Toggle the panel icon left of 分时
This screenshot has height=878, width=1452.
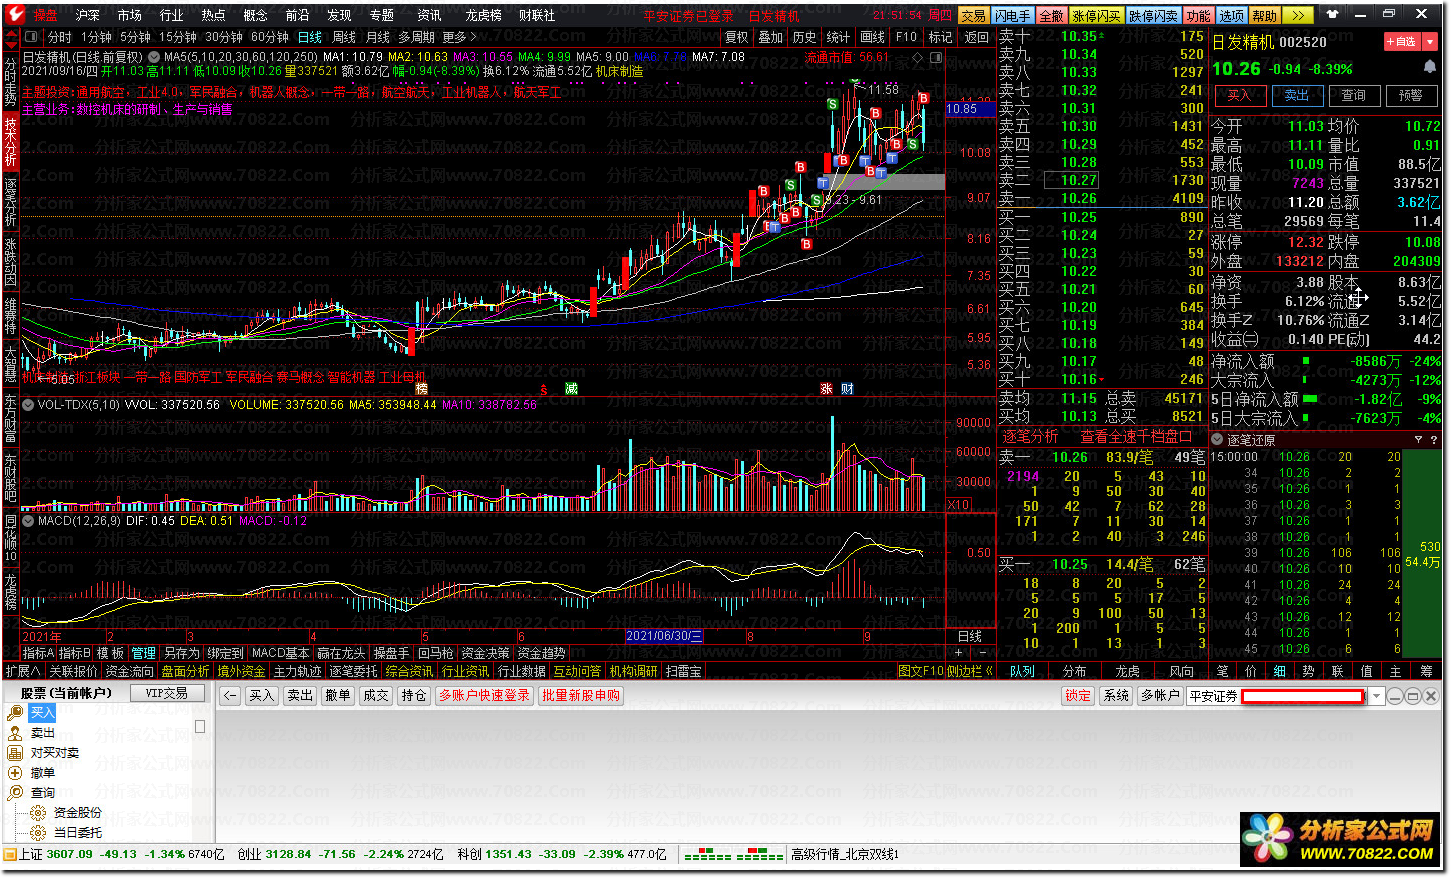click(31, 37)
